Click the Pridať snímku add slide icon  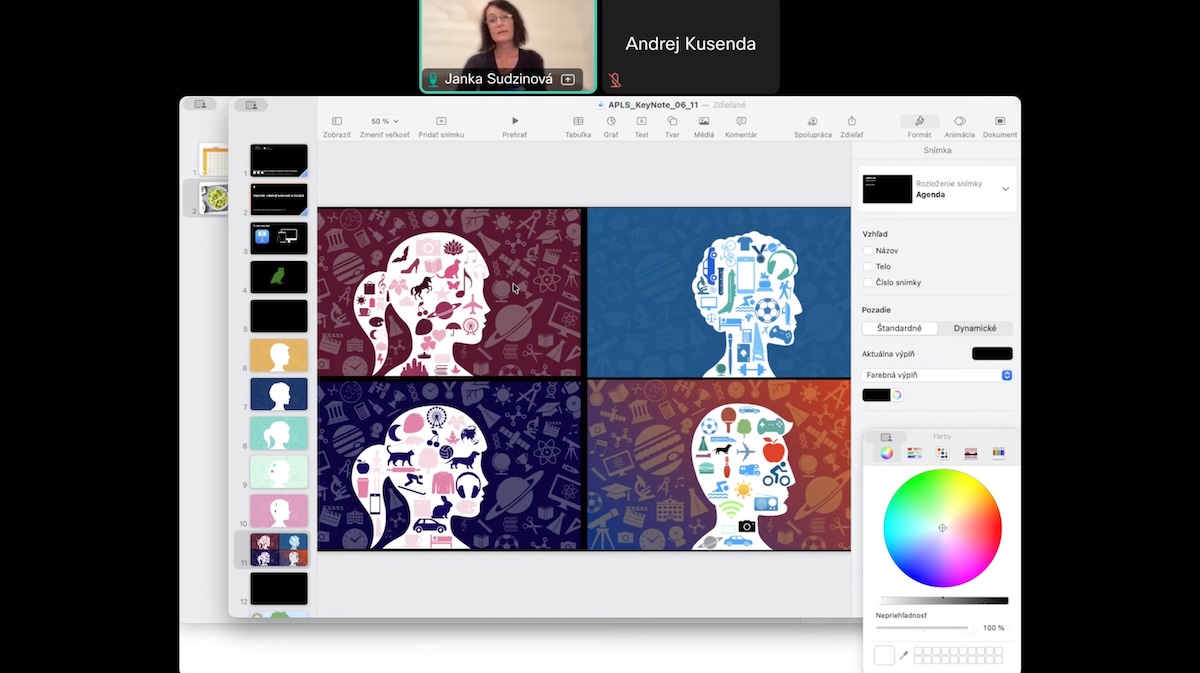pyautogui.click(x=441, y=121)
